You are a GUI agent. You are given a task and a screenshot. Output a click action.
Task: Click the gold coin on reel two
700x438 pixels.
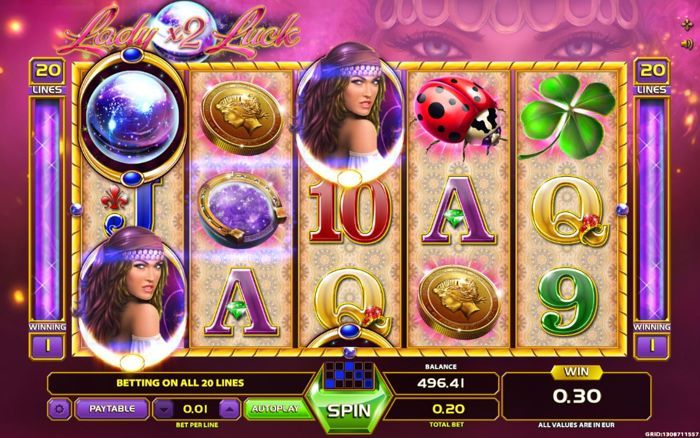241,117
